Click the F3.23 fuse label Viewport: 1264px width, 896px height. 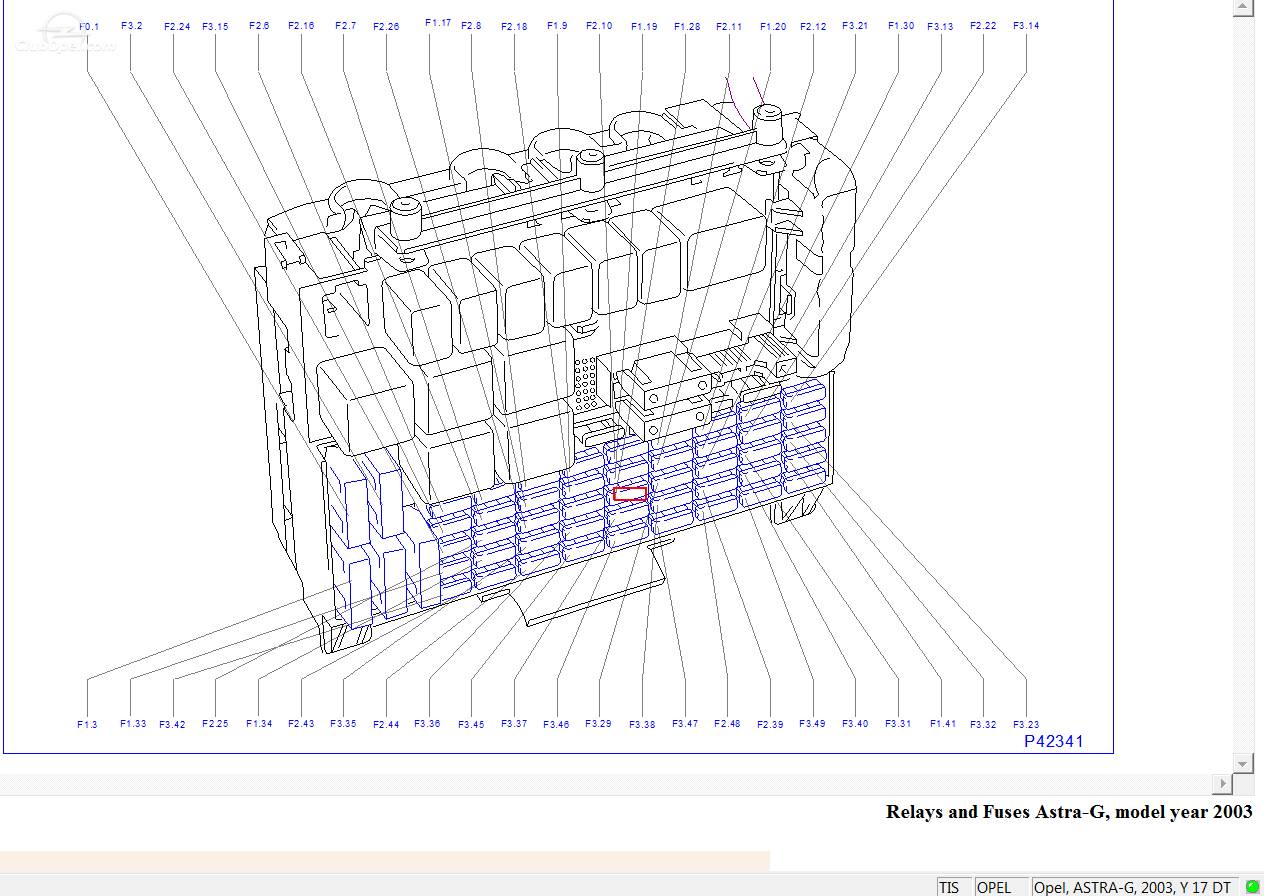pyautogui.click(x=1026, y=725)
